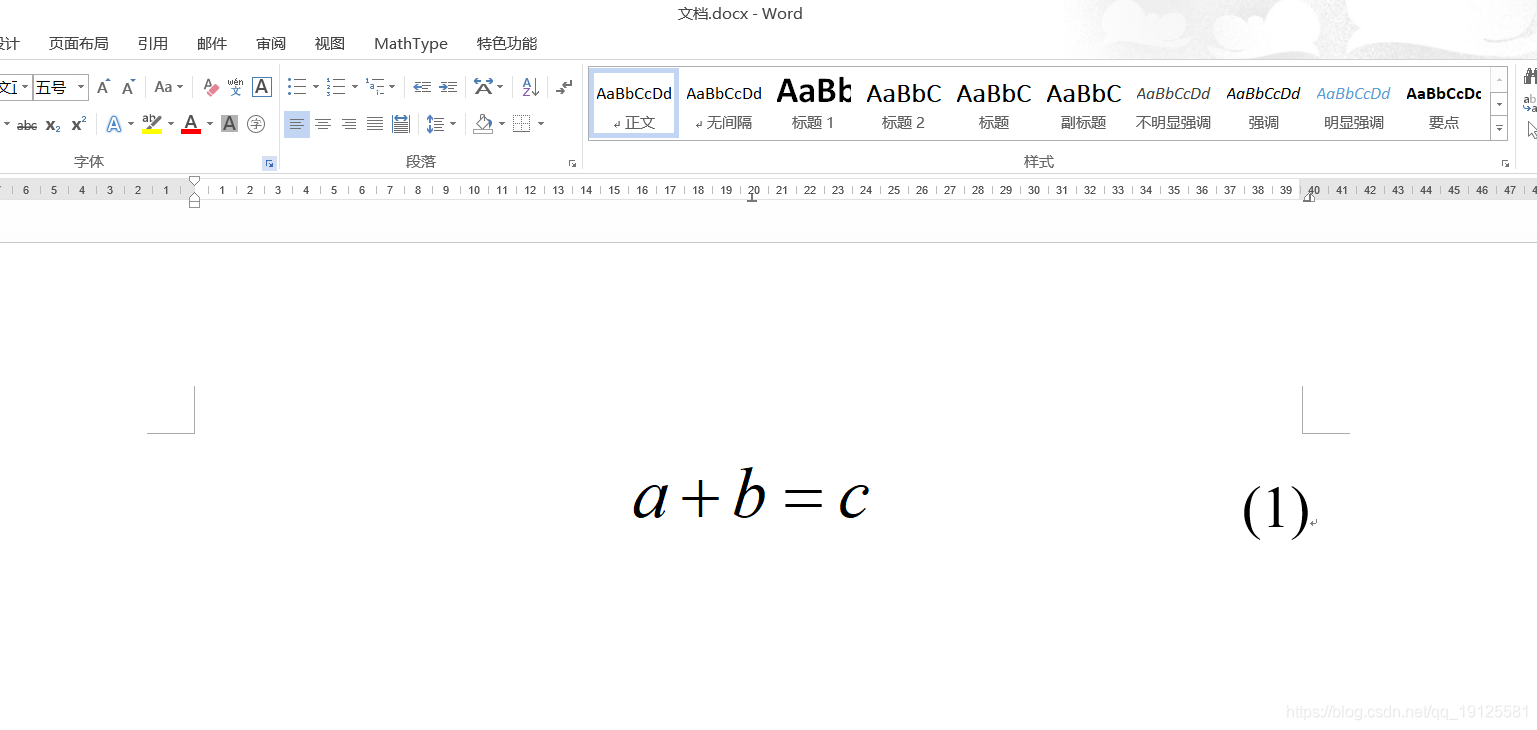Open MathType ribbon tab
Screen dimensions: 1537x730
point(411,43)
